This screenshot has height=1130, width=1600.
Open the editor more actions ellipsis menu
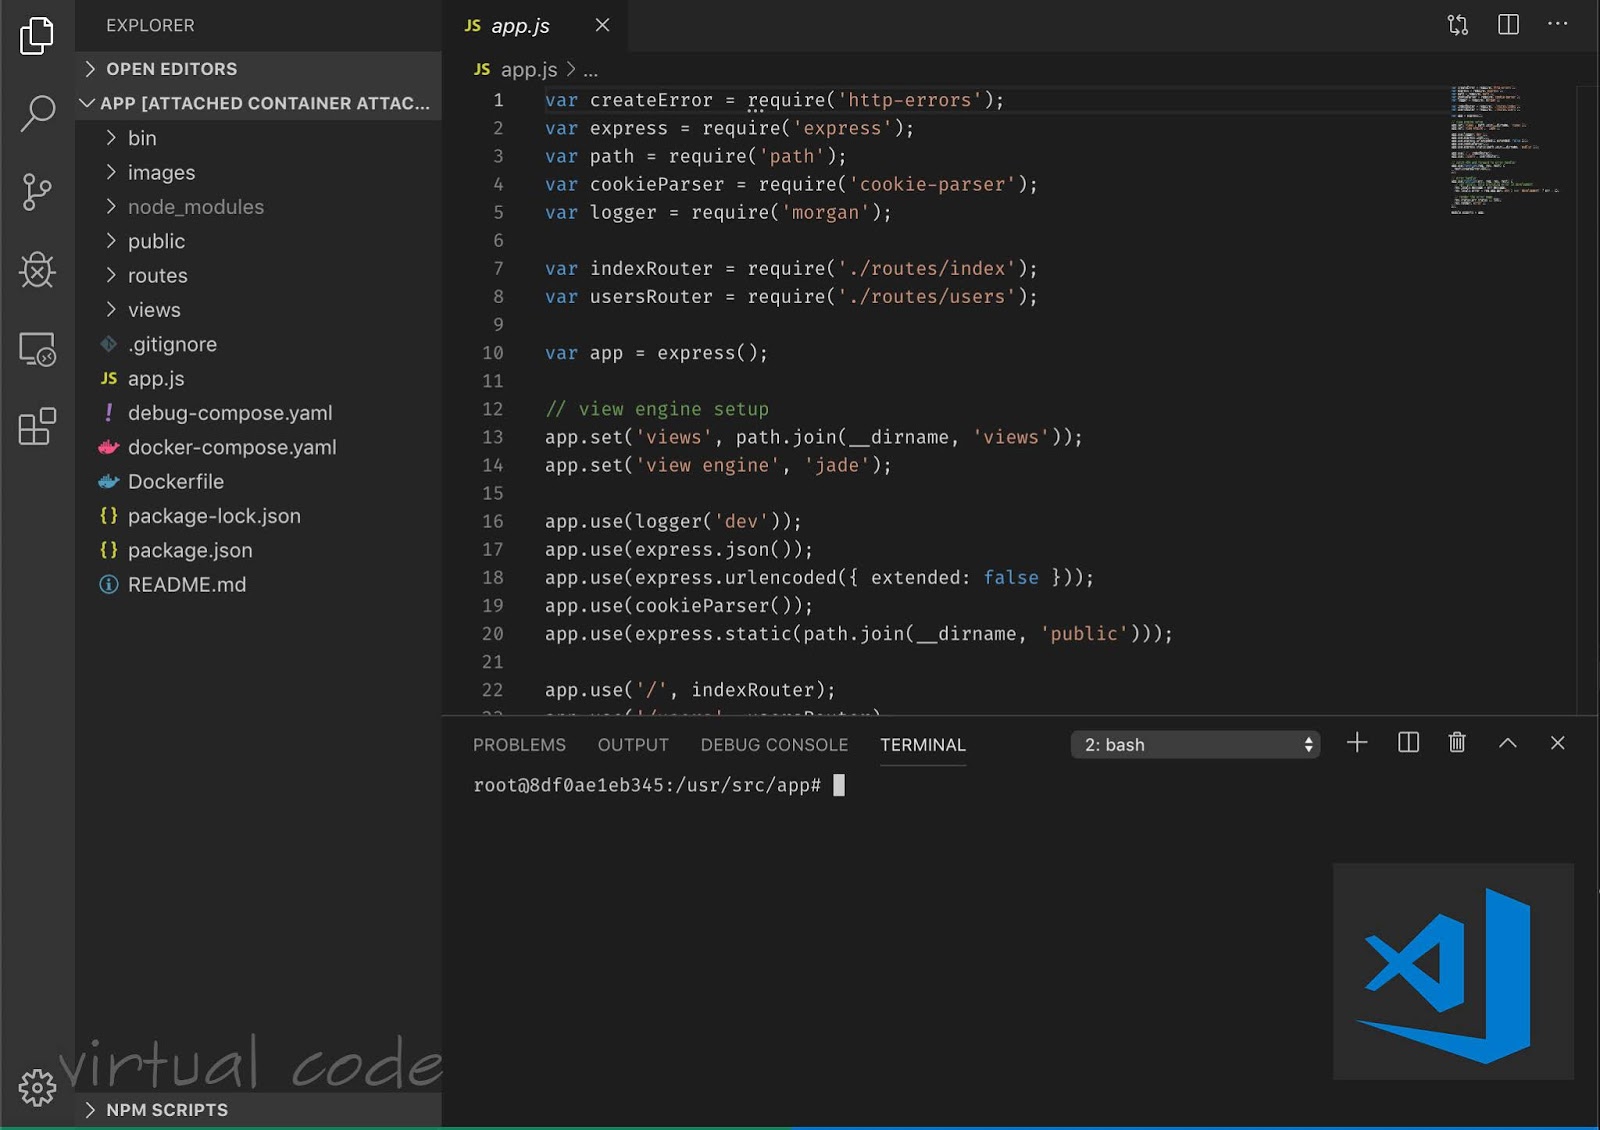(x=1557, y=25)
